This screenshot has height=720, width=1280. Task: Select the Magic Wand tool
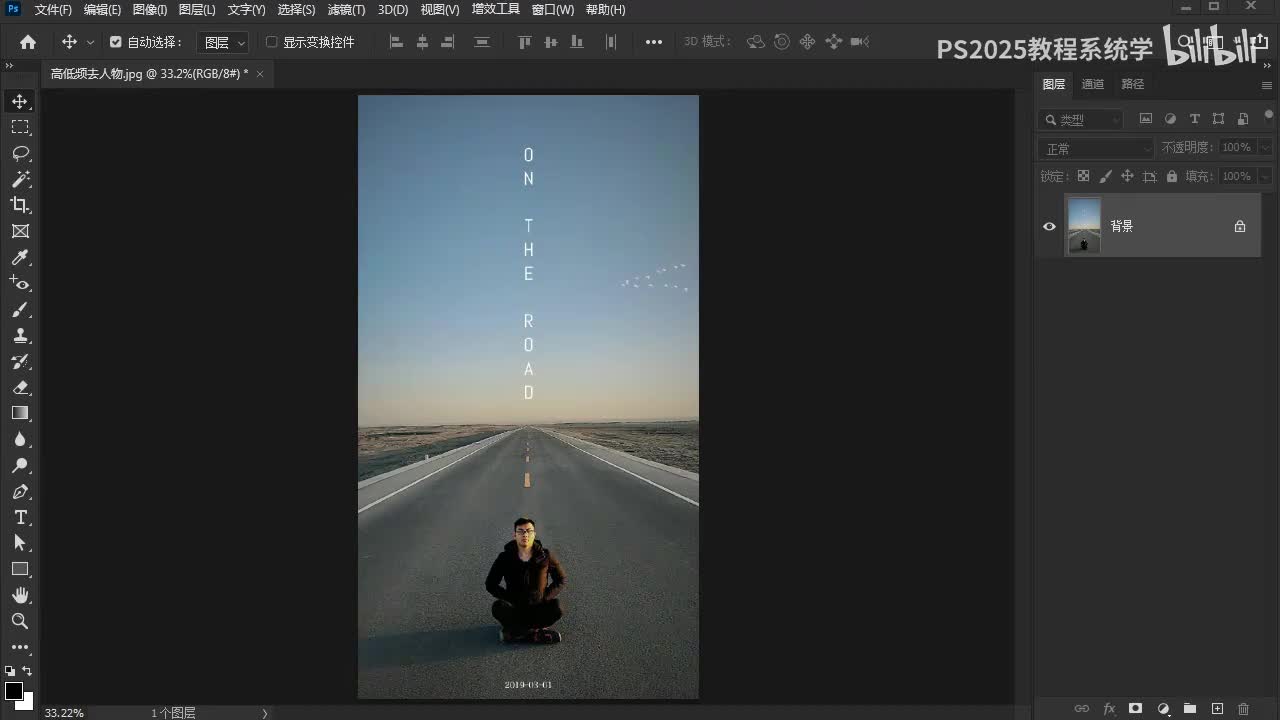pos(20,179)
